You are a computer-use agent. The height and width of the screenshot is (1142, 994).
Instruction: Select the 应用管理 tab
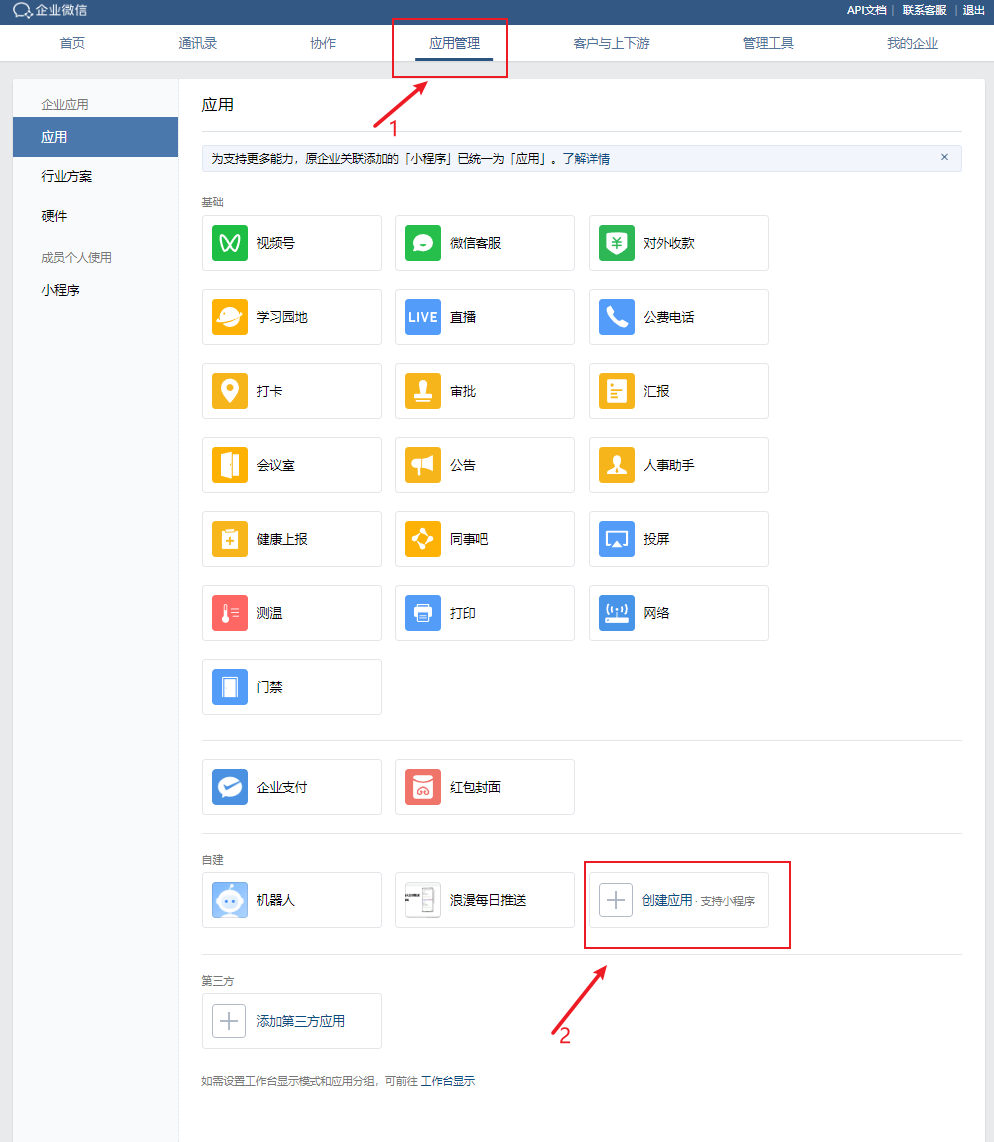point(454,43)
